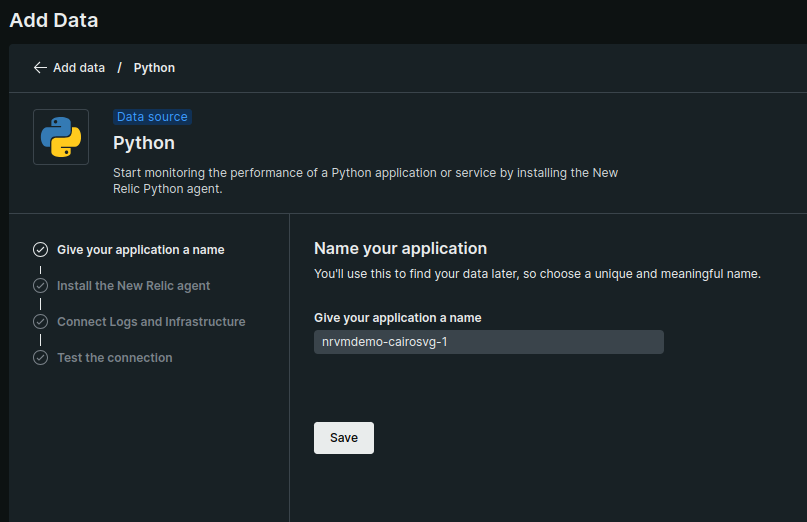Image resolution: width=807 pixels, height=522 pixels.
Task: Click the checkmark icon for Test the connection
Action: point(41,358)
